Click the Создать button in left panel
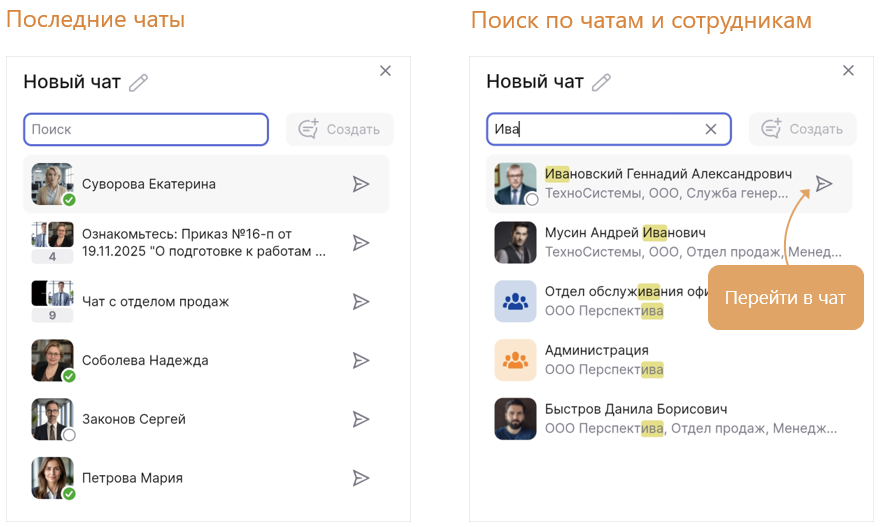This screenshot has width=880, height=527. pos(340,129)
